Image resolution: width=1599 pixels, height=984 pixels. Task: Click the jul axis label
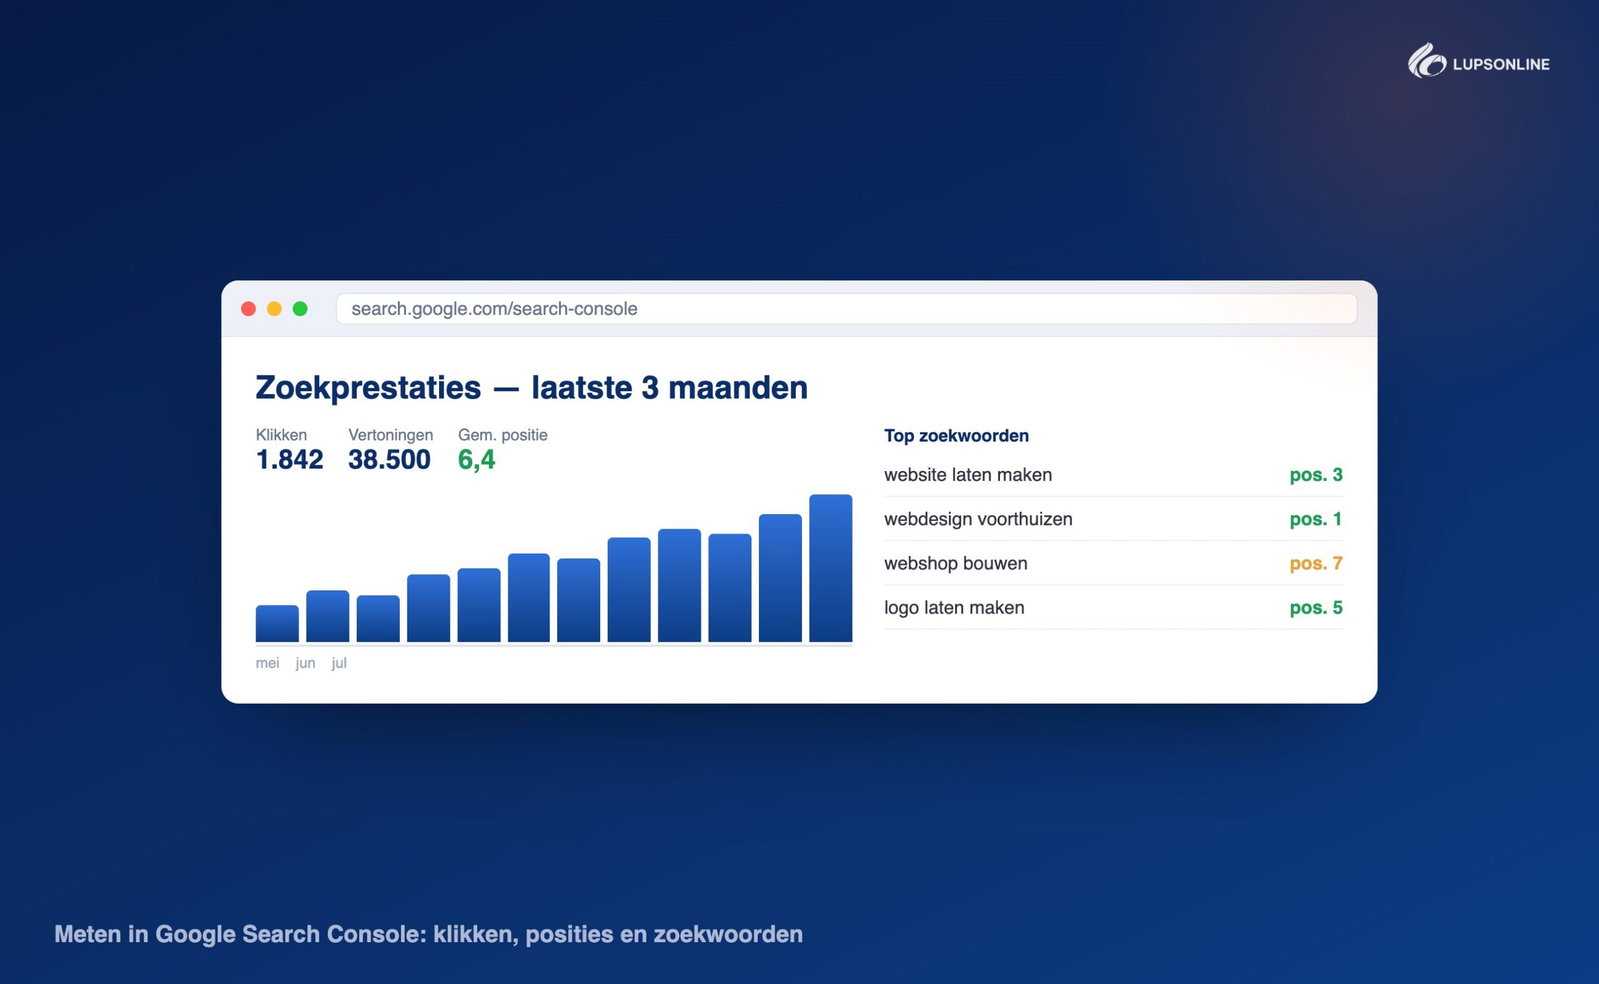(339, 663)
